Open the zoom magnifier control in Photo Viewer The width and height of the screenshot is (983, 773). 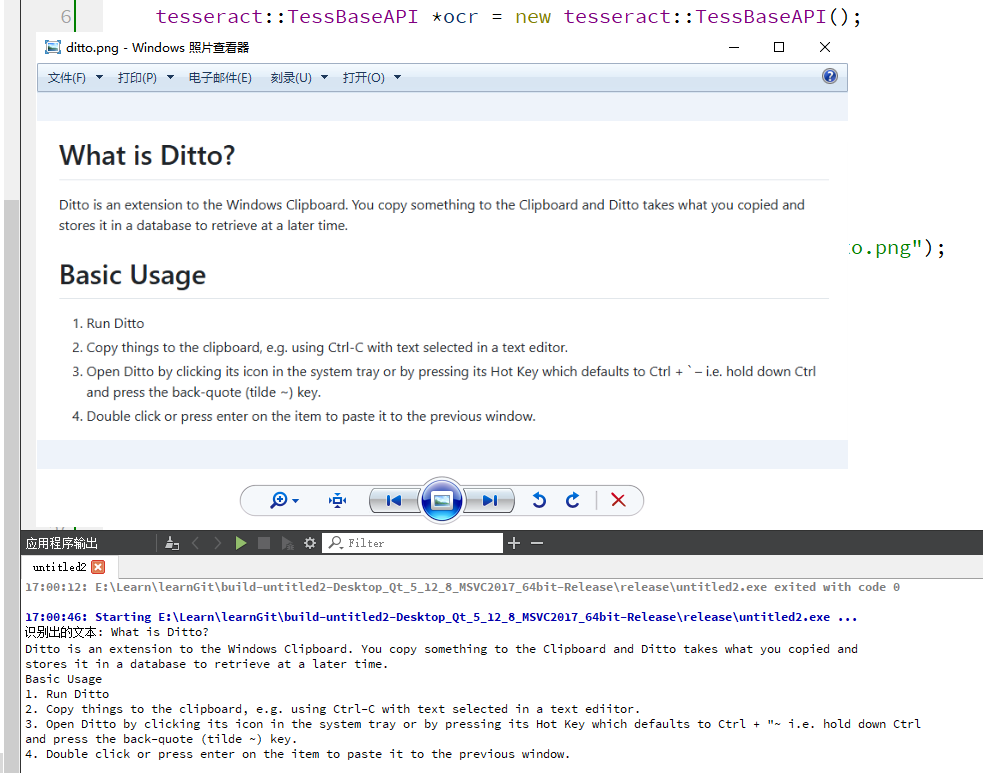[279, 500]
